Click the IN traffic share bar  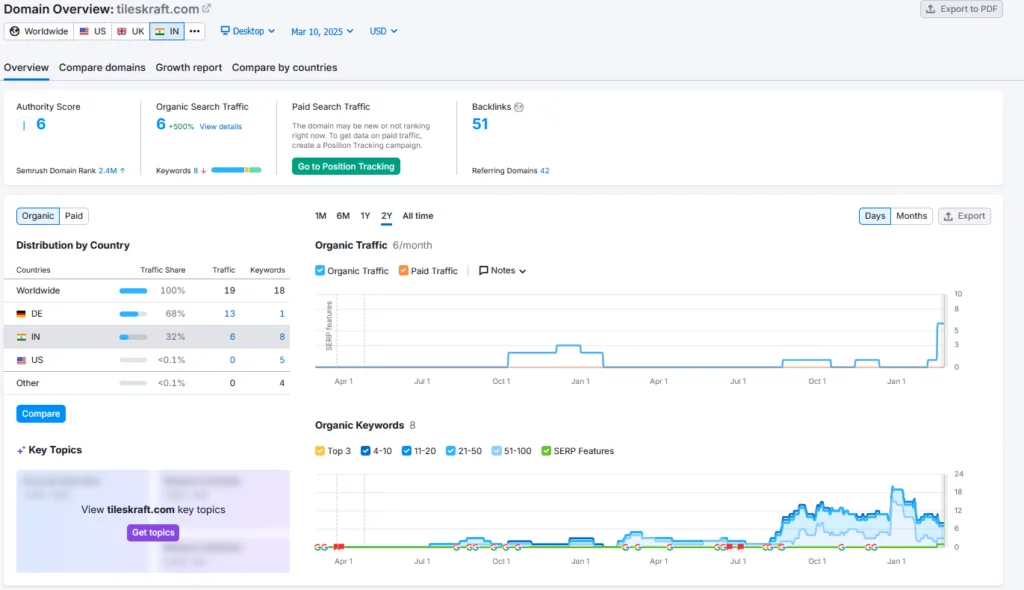(x=133, y=337)
